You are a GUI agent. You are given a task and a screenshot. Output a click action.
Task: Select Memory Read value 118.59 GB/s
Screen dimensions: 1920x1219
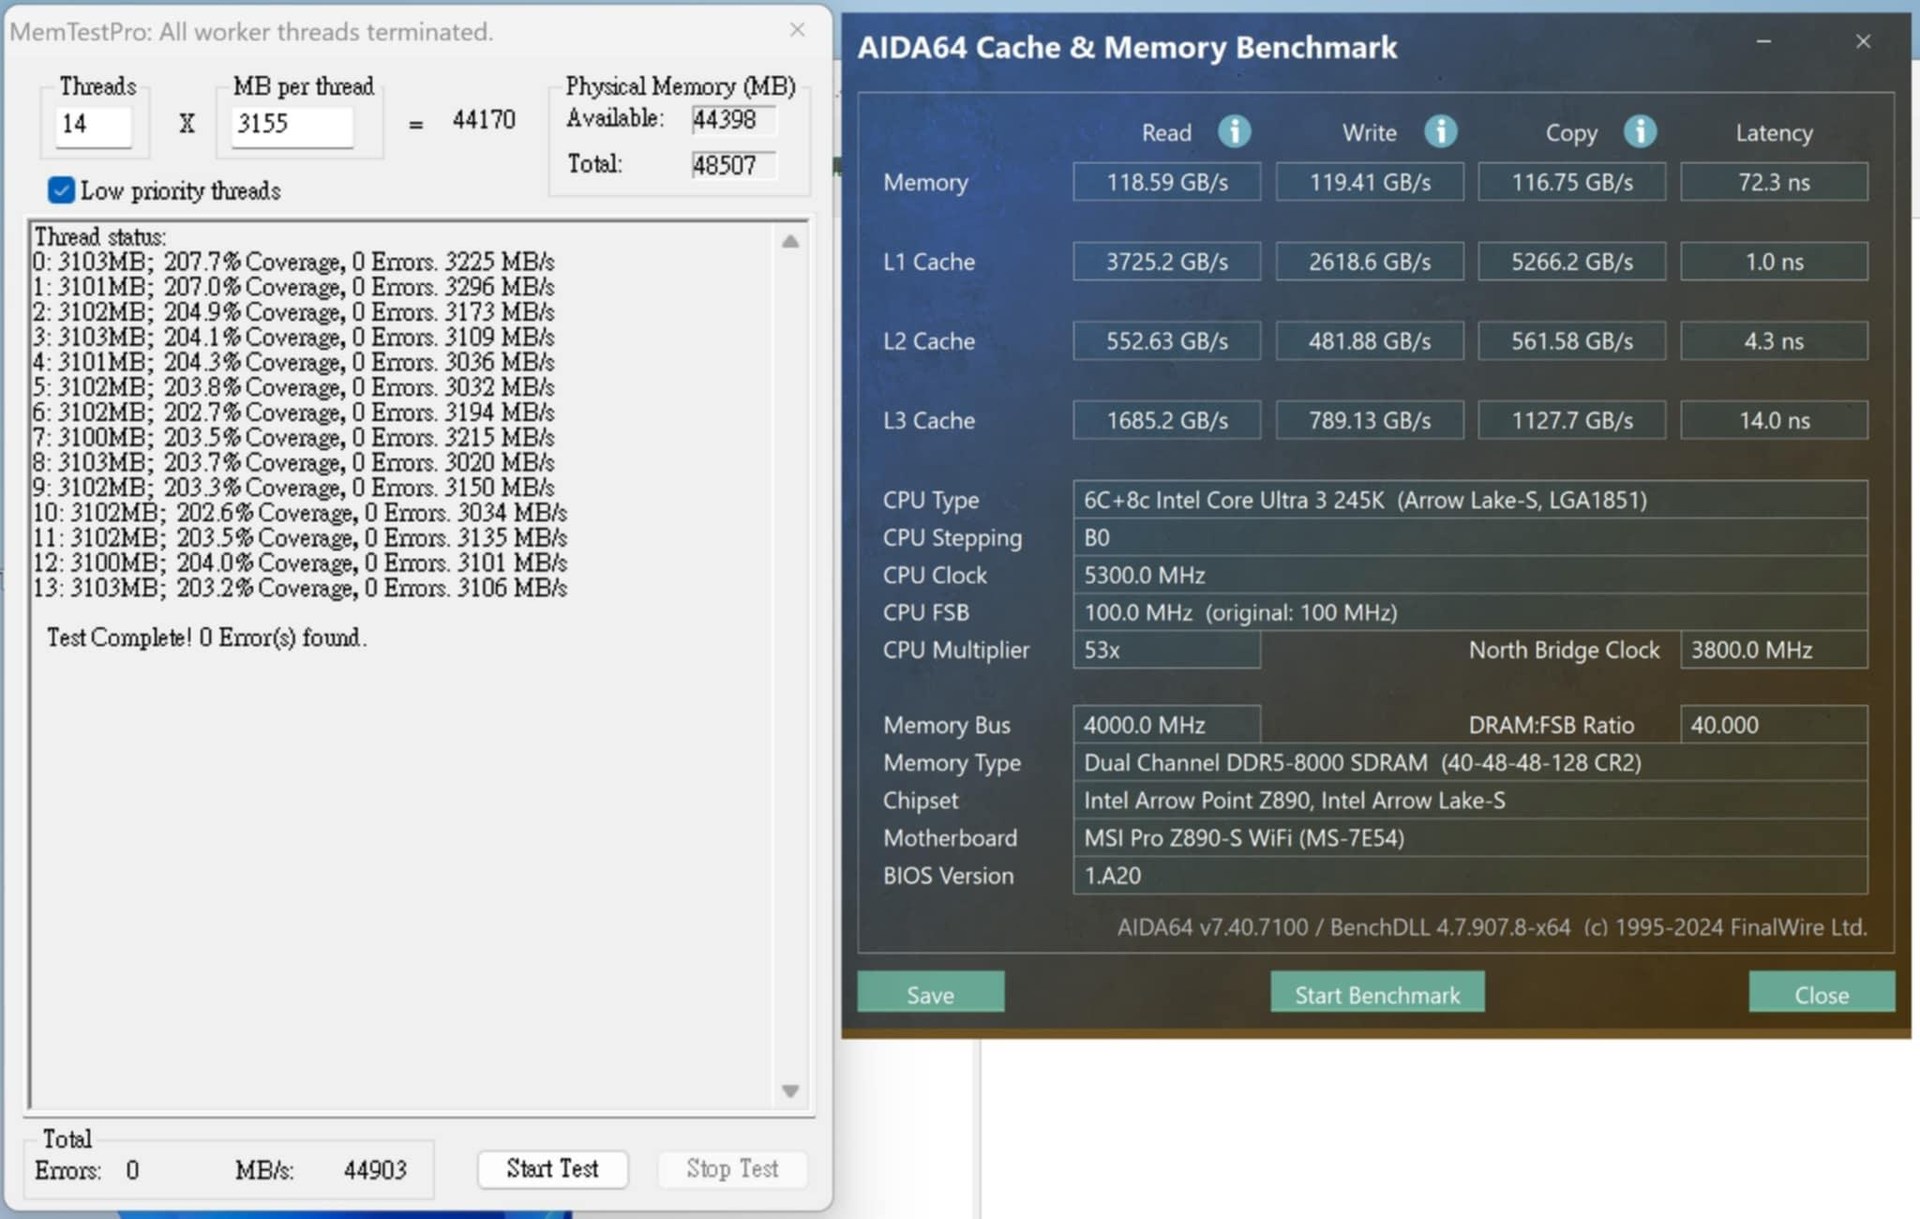pyautogui.click(x=1166, y=182)
